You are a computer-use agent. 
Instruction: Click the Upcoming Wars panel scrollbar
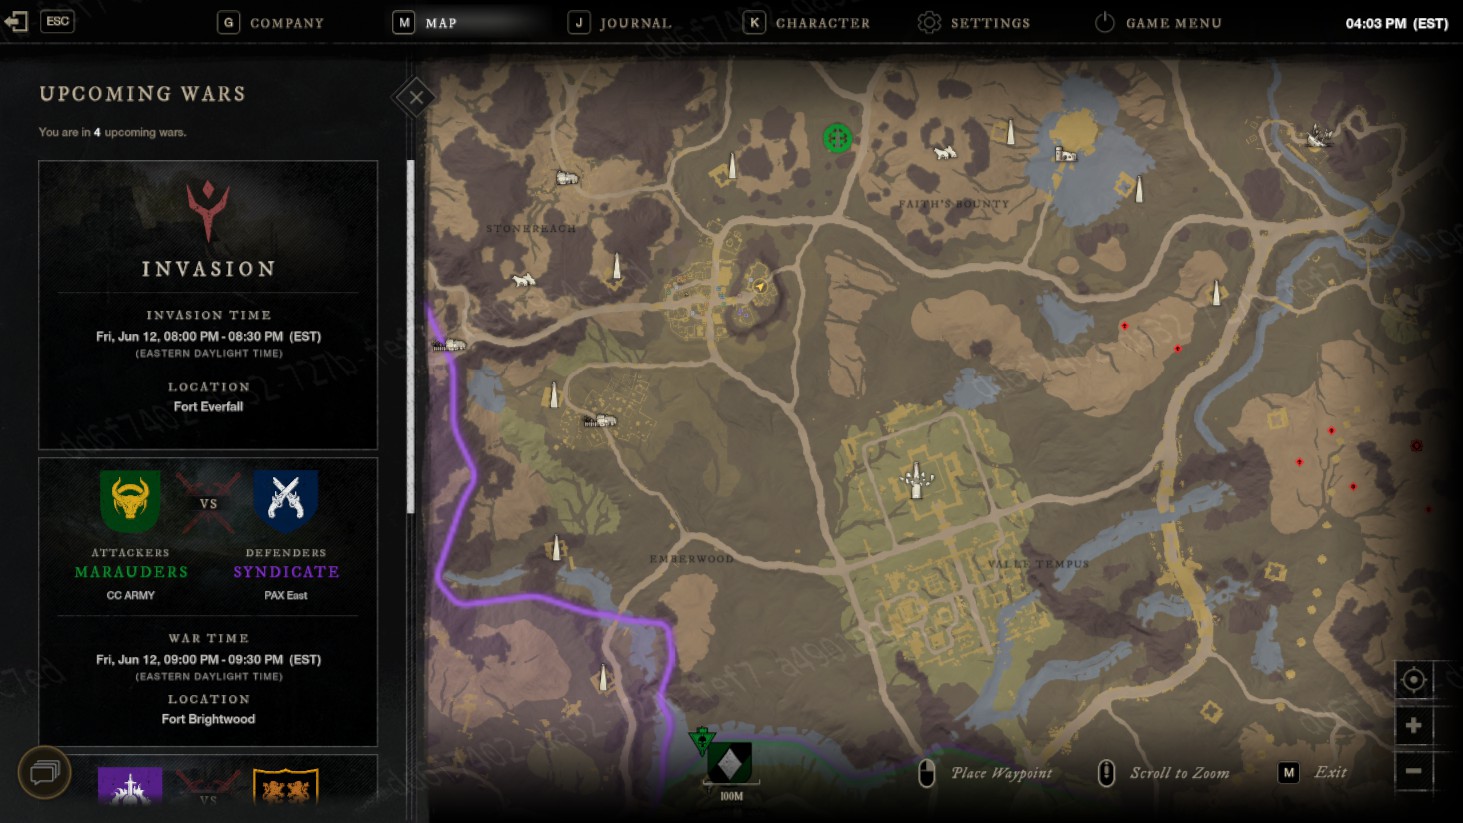point(410,337)
